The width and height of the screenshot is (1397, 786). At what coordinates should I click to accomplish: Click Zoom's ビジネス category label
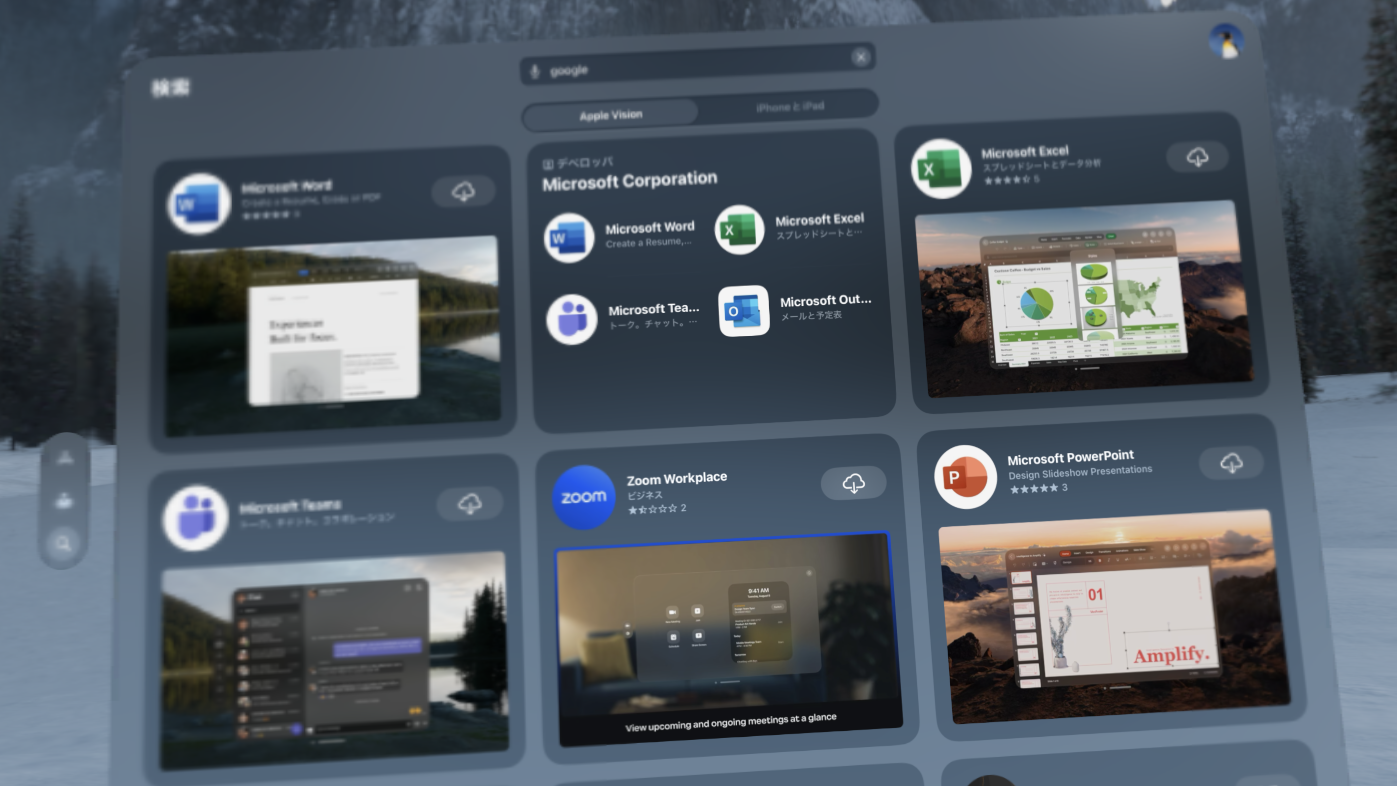[x=645, y=495]
